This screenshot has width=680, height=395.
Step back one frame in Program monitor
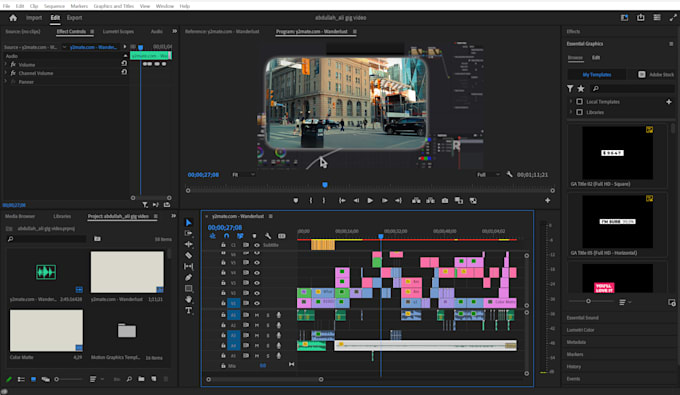356,200
